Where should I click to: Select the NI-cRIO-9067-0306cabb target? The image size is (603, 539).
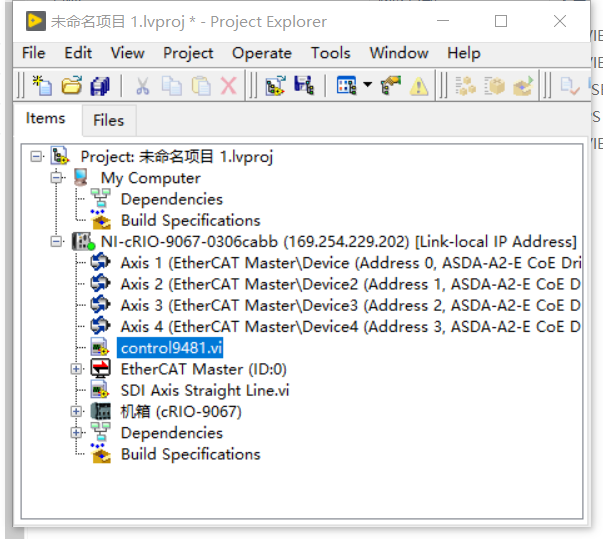(x=339, y=242)
